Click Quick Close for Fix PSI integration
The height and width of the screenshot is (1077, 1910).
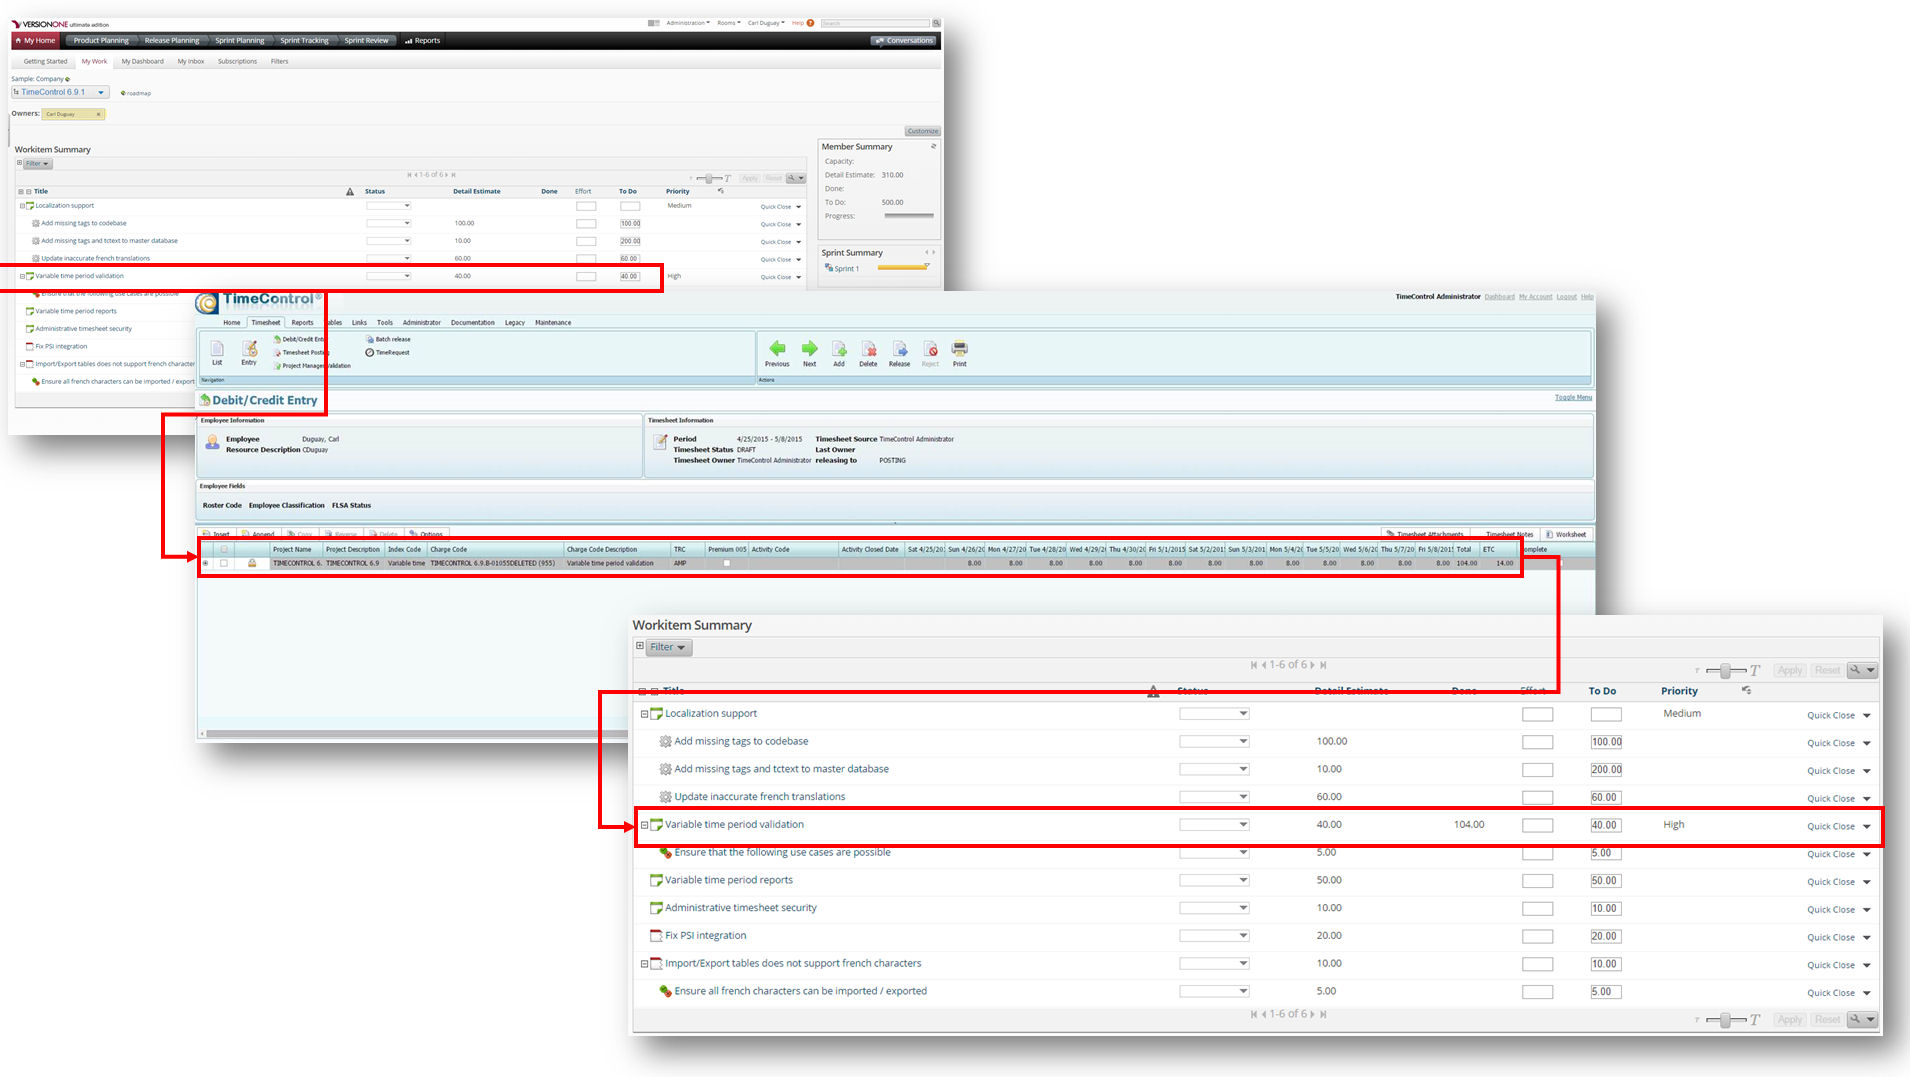click(1831, 938)
